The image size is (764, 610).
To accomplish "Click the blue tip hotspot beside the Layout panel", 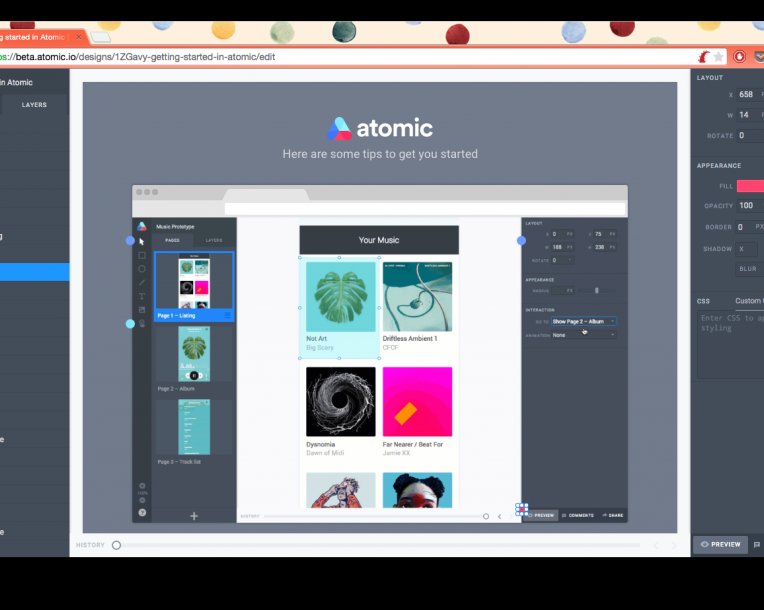I will click(x=521, y=240).
